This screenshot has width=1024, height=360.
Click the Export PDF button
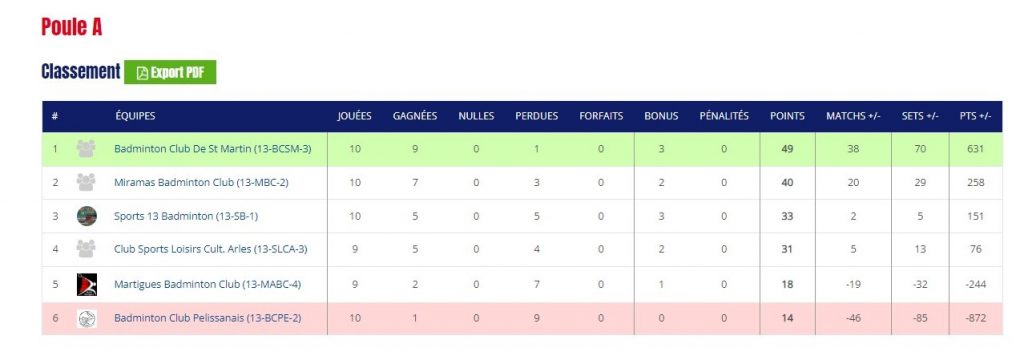click(170, 73)
